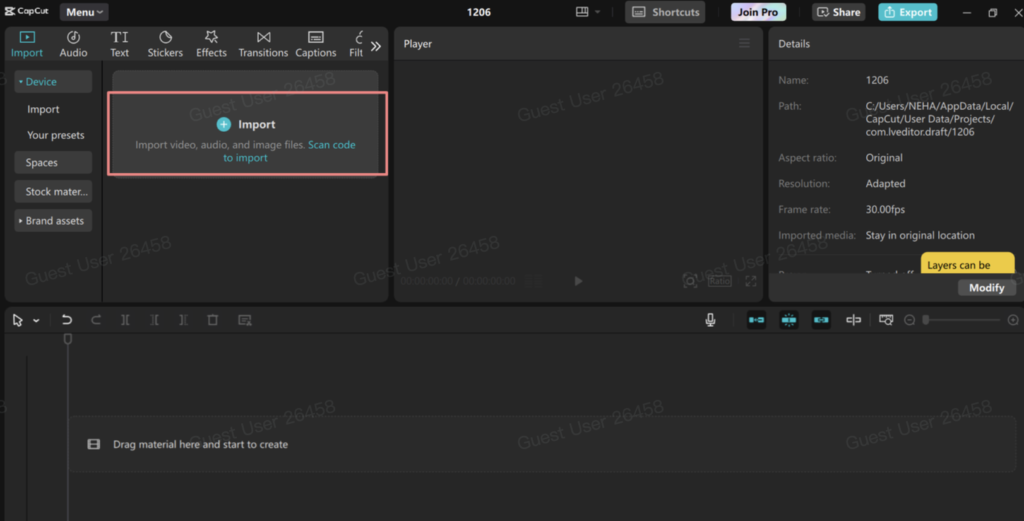The image size is (1024, 521).
Task: Open the Import media tab
Action: 27,44
